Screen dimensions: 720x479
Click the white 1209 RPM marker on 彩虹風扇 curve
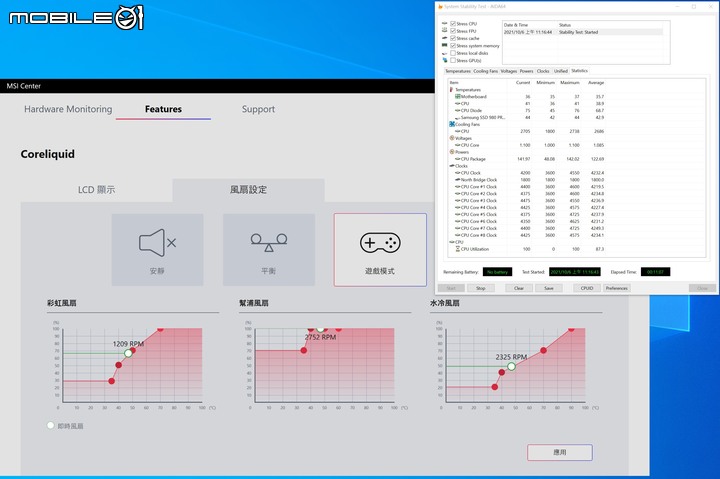pos(129,353)
